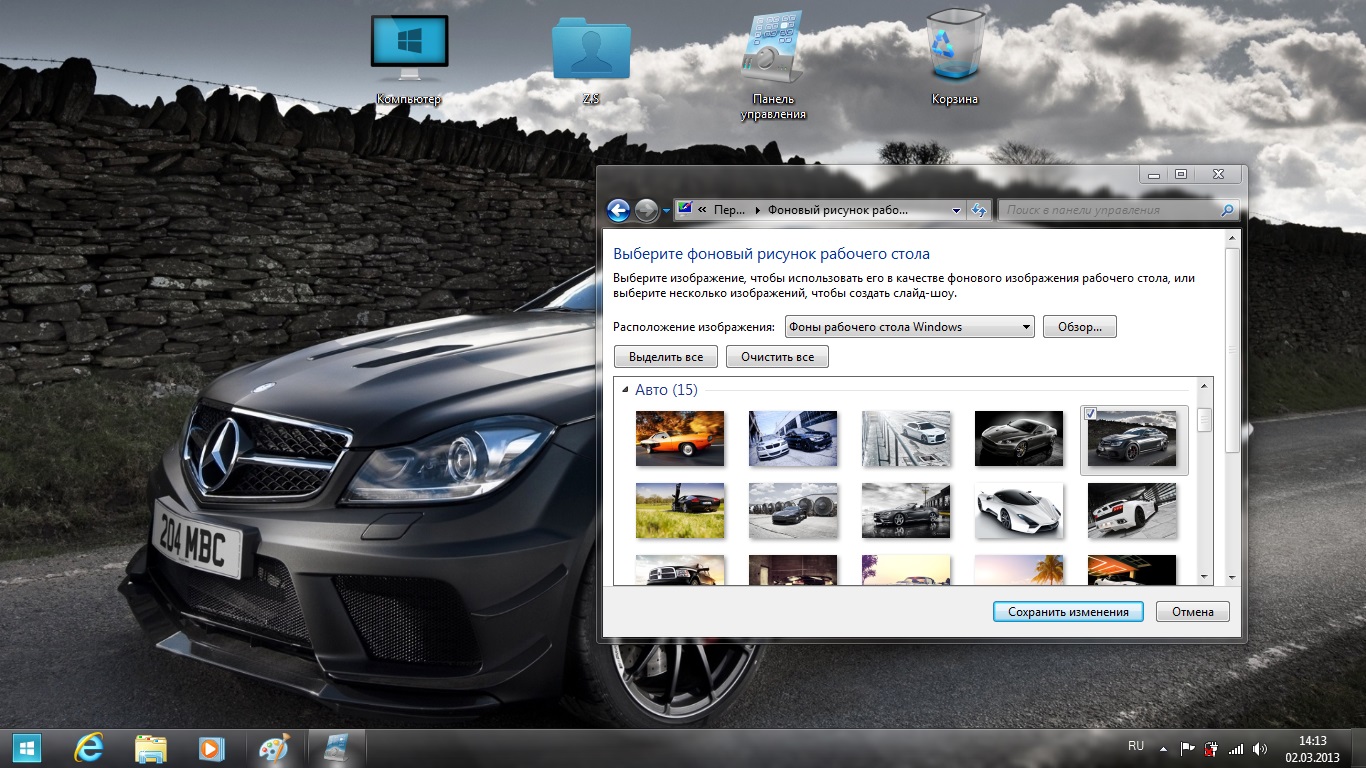Open the address bar history dropdown arrow
This screenshot has width=1366, height=768.
[x=956, y=211]
